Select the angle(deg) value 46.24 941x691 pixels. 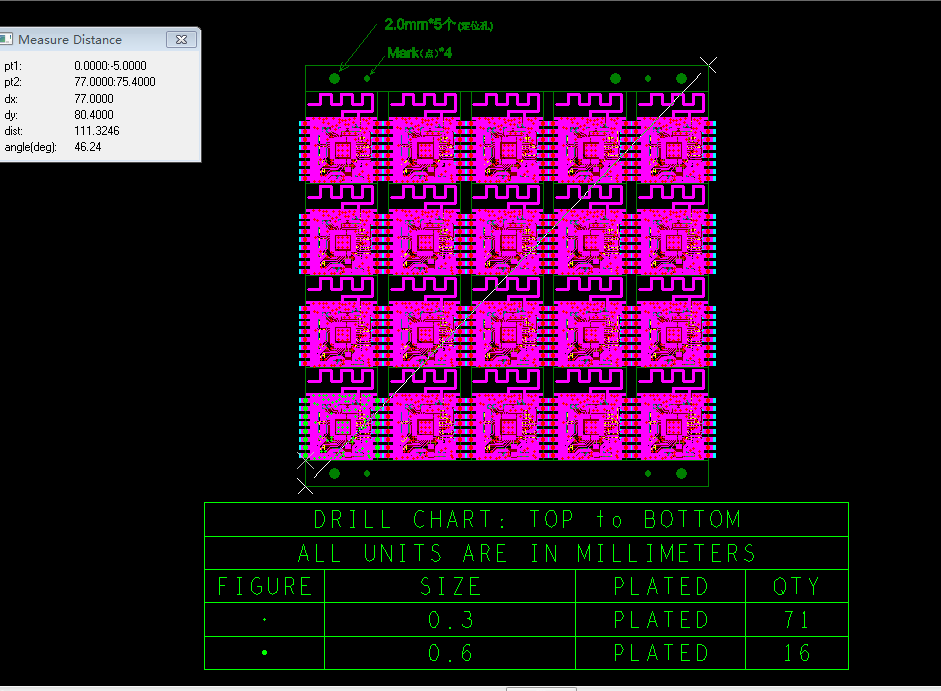click(88, 147)
